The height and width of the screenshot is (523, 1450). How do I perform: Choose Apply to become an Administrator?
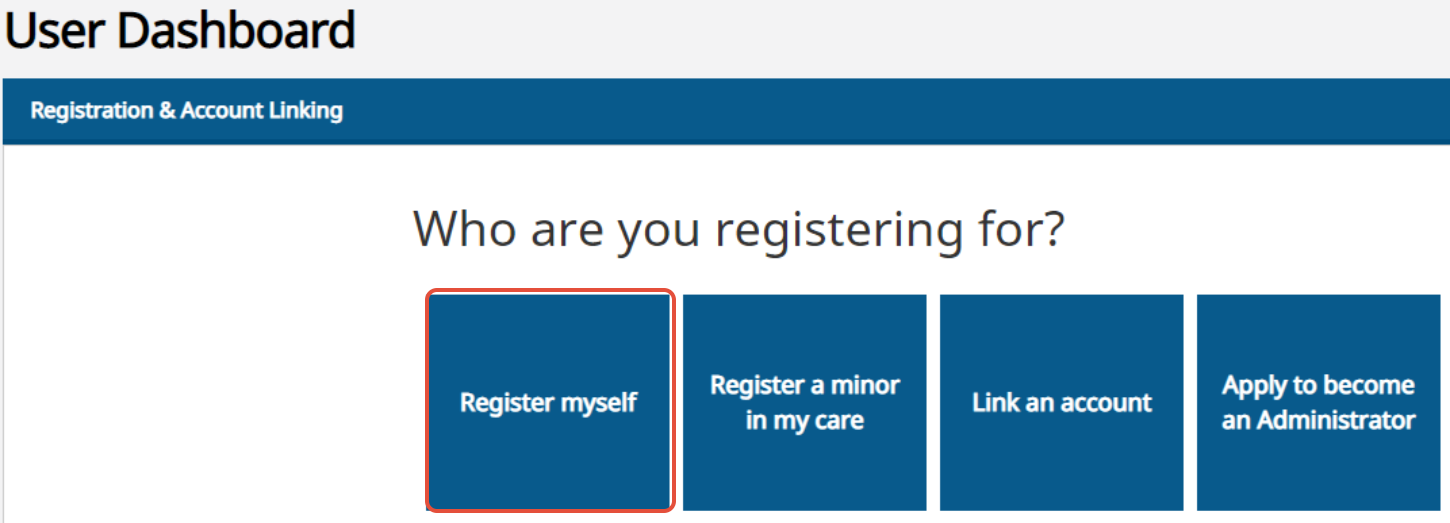pos(1318,402)
